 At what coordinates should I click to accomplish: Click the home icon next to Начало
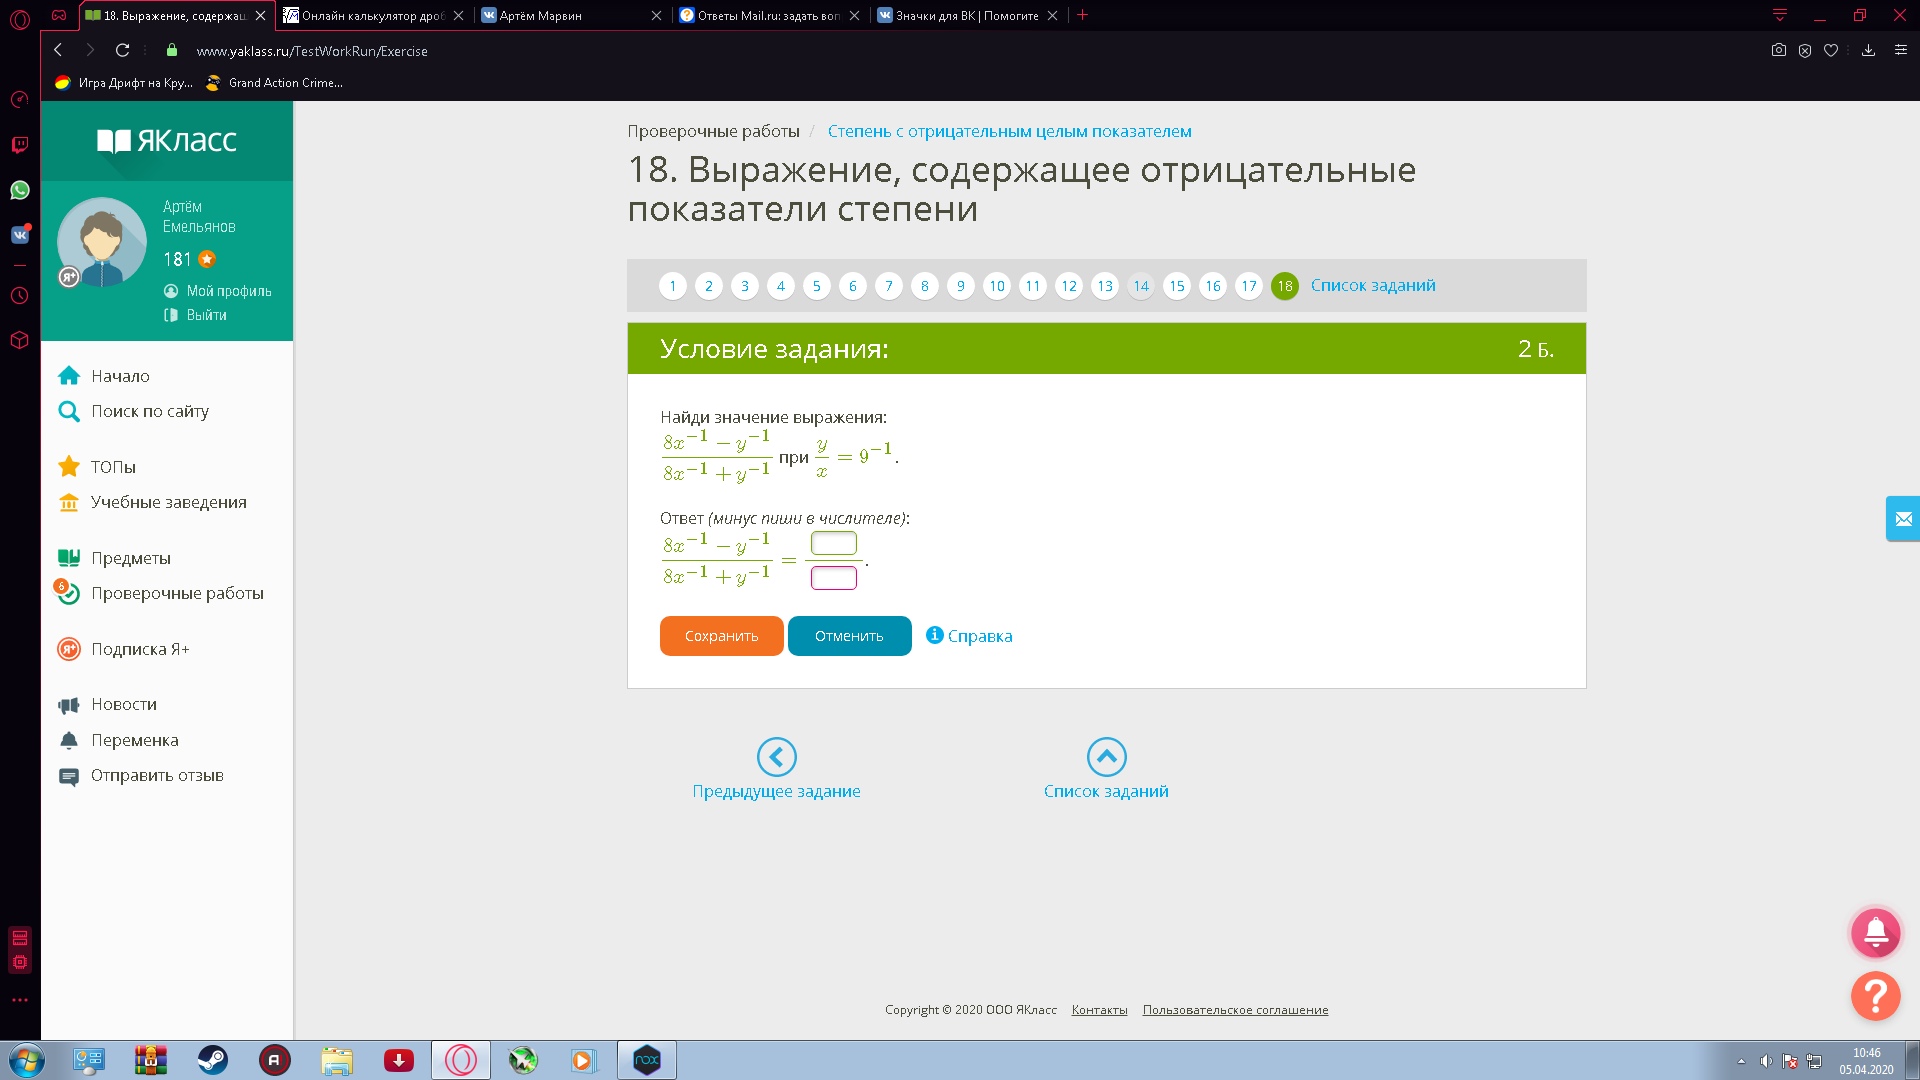click(x=69, y=376)
